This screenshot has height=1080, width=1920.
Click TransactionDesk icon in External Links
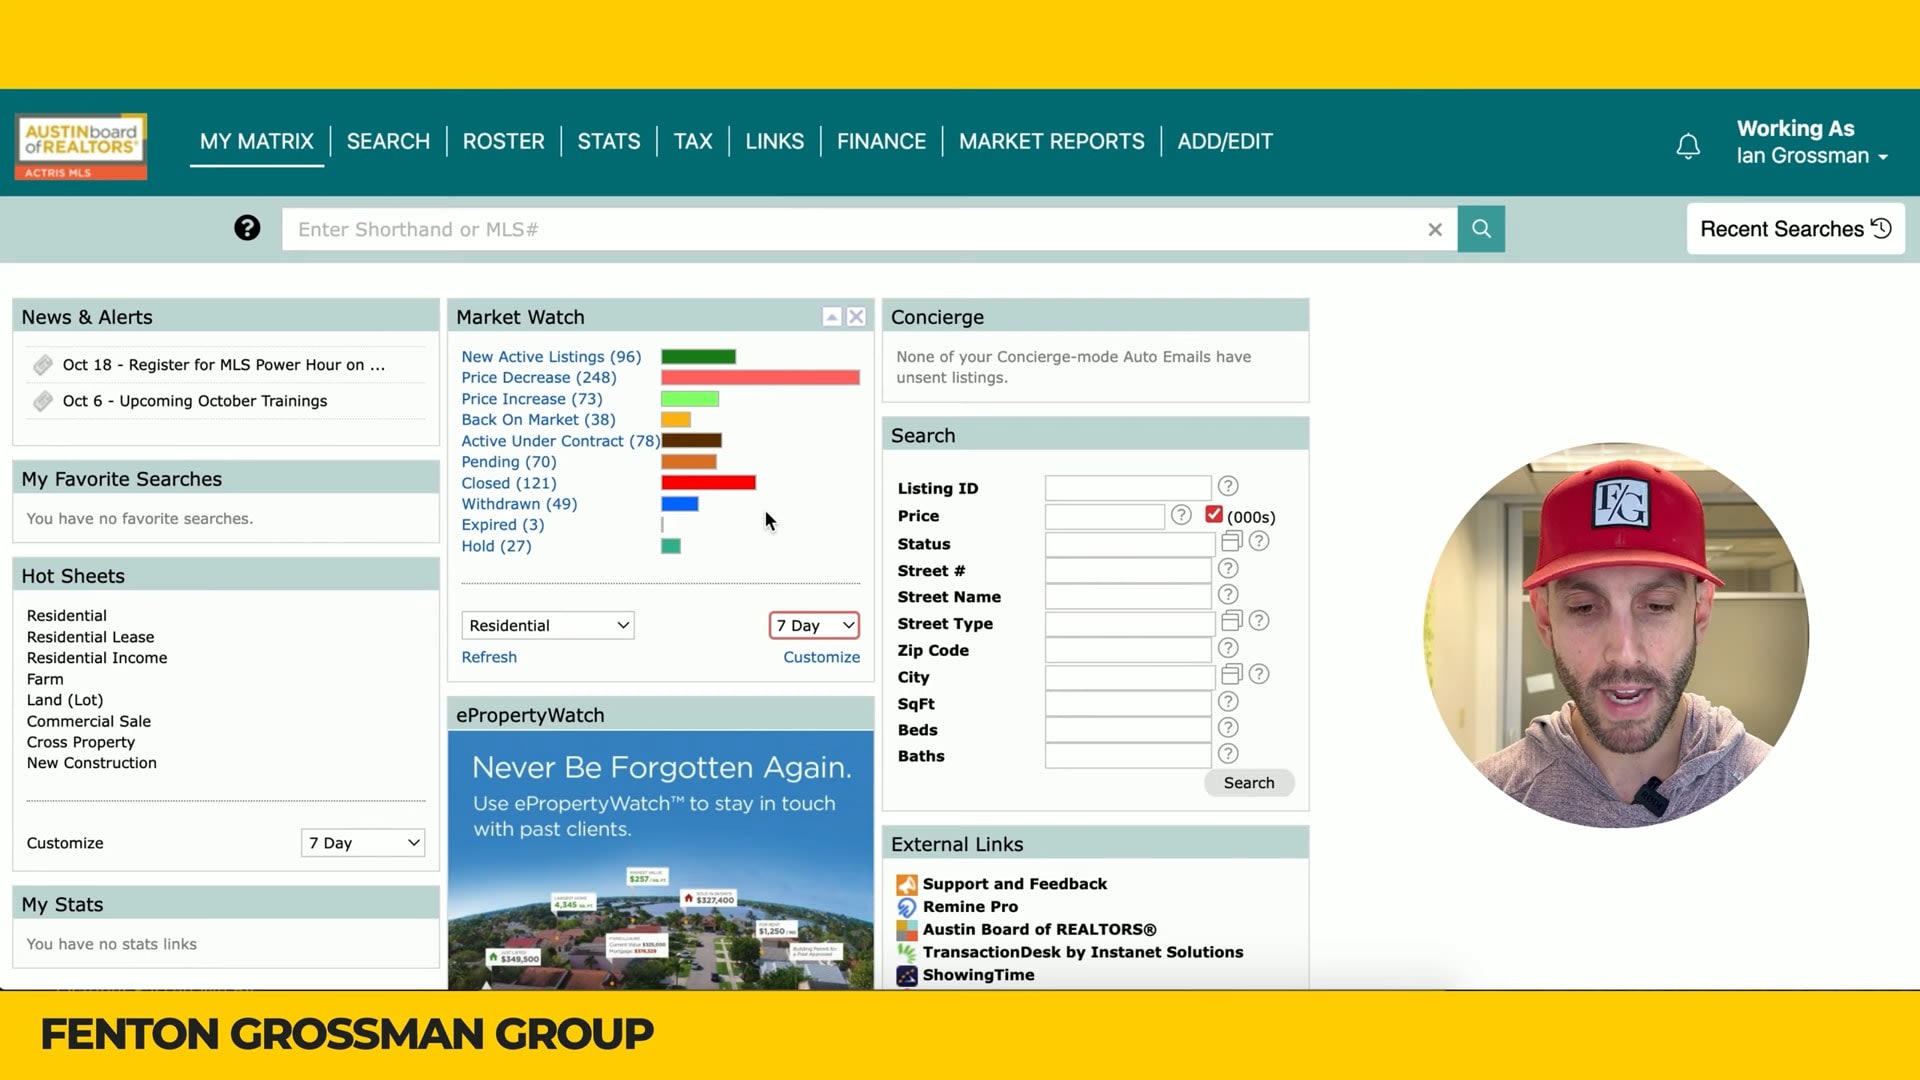coord(907,953)
